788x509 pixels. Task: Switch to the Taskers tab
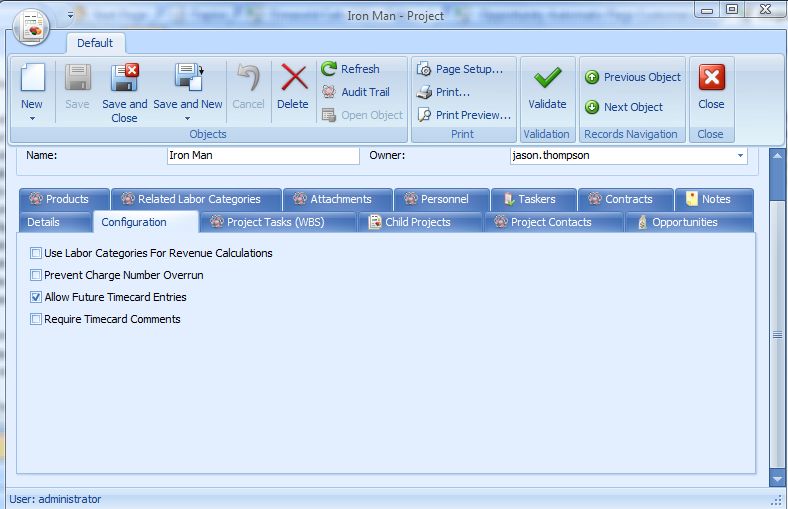[x=534, y=199]
